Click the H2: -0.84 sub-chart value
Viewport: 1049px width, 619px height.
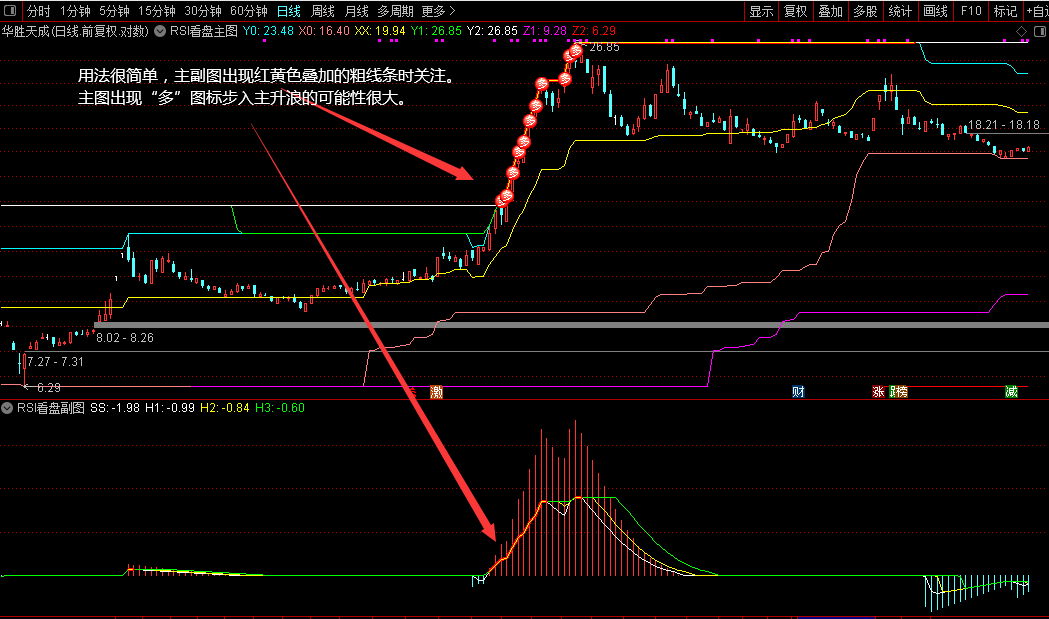(x=225, y=408)
